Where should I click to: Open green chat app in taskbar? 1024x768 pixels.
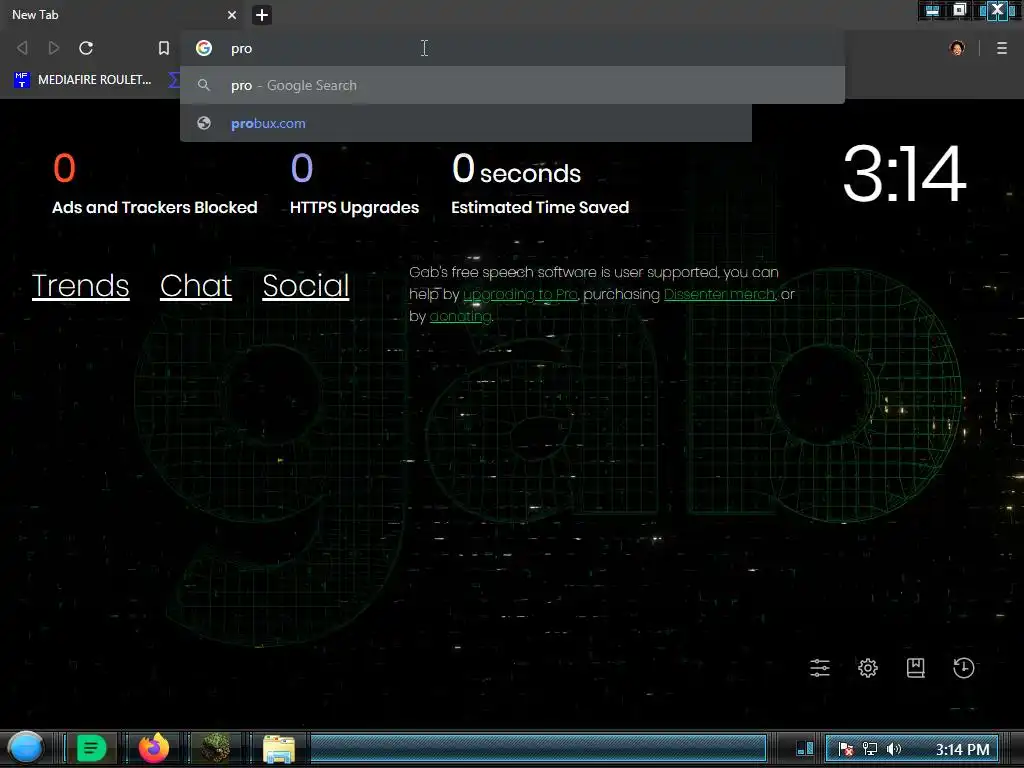click(x=91, y=748)
